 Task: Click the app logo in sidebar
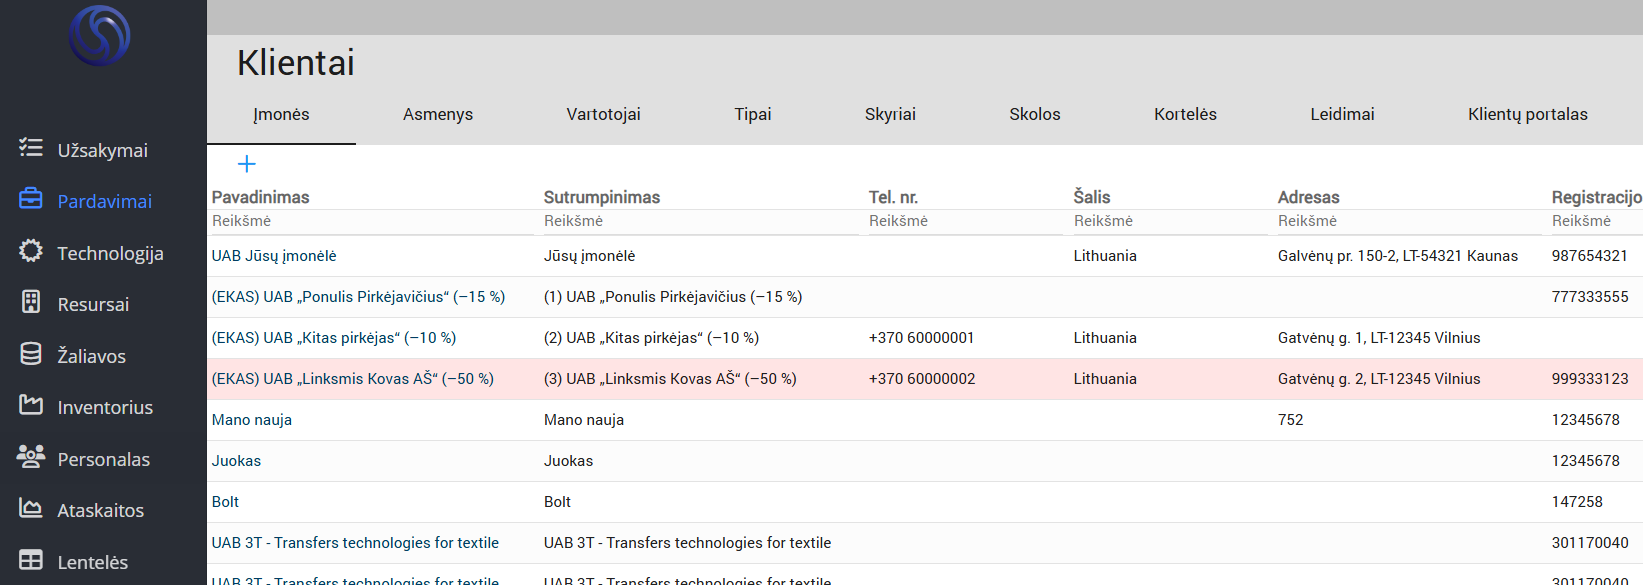coord(100,36)
